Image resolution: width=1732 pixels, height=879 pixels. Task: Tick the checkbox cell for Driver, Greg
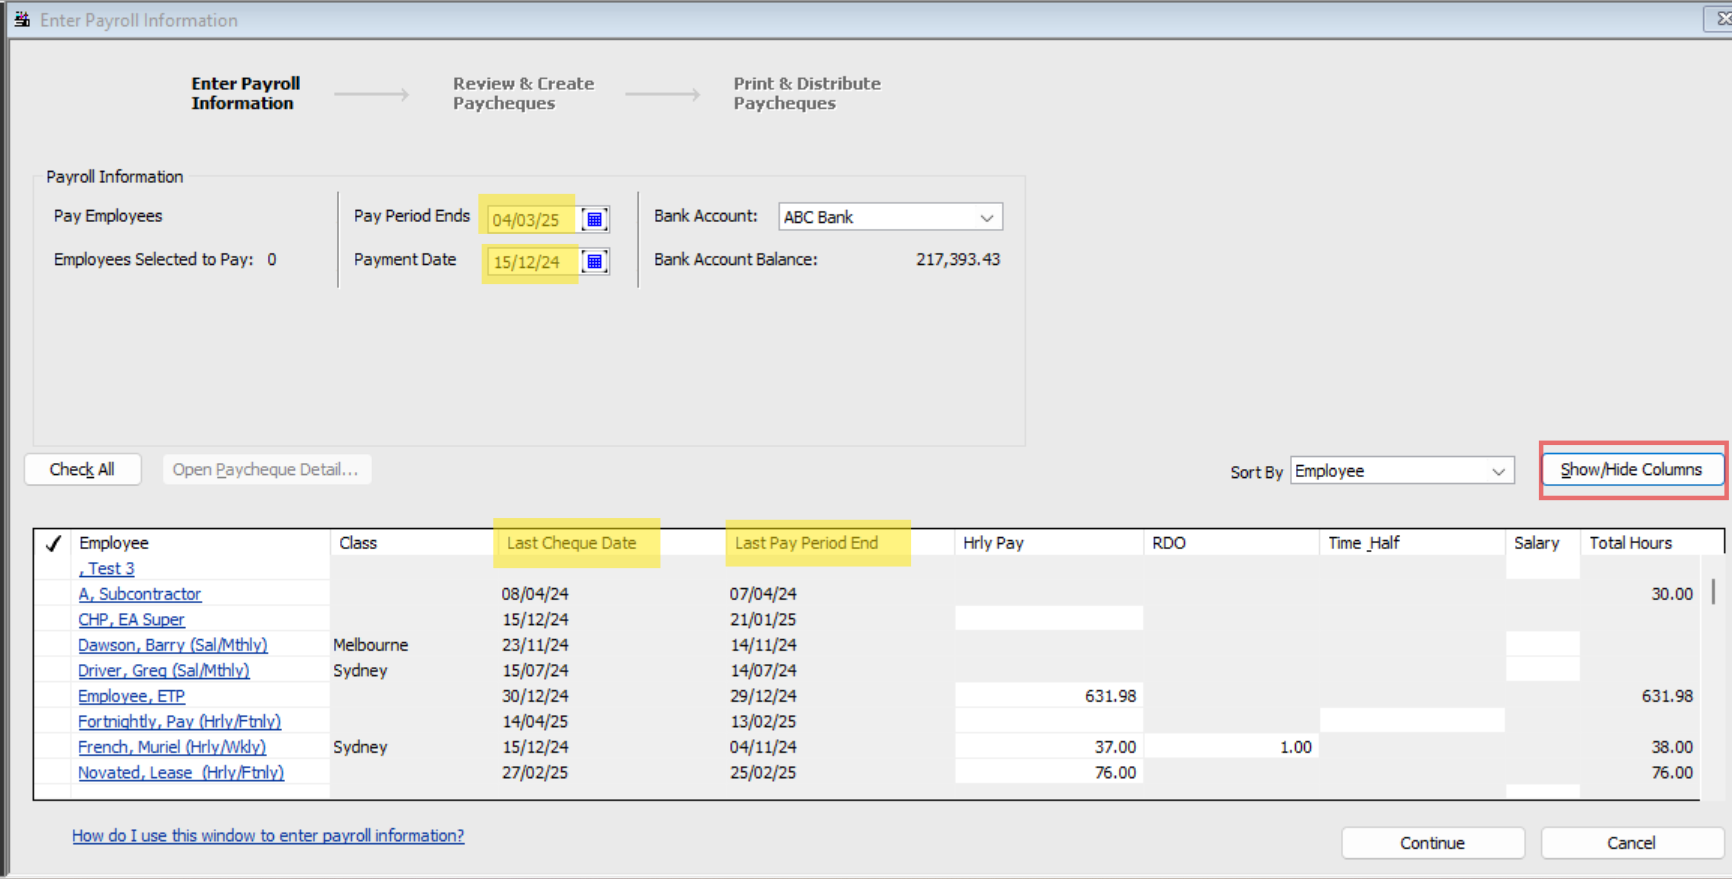[x=53, y=670]
